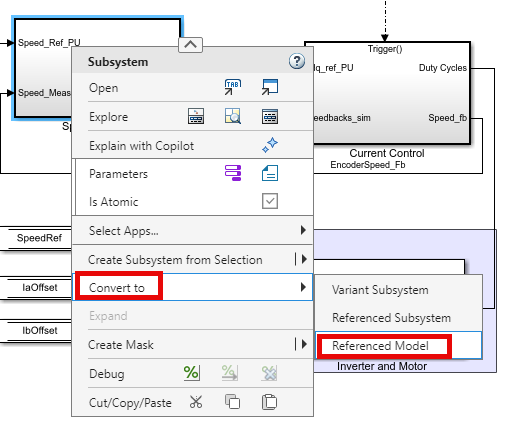The width and height of the screenshot is (506, 431).
Task: Expand the Create Mask submenu arrow
Action: click(x=304, y=344)
